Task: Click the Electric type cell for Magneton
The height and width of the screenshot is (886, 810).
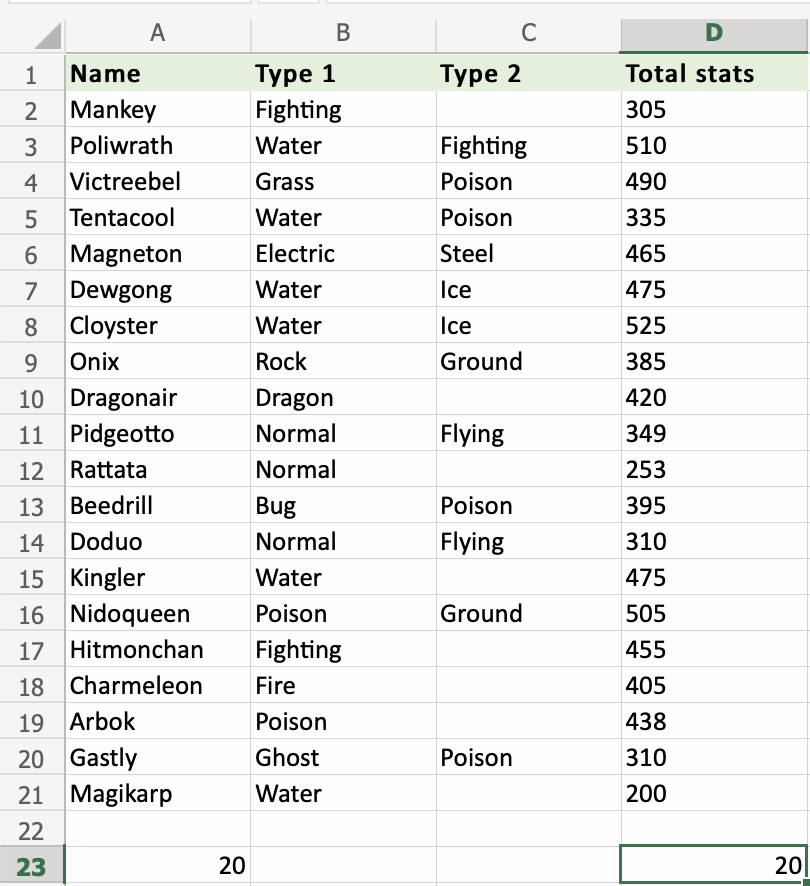Action: click(343, 254)
